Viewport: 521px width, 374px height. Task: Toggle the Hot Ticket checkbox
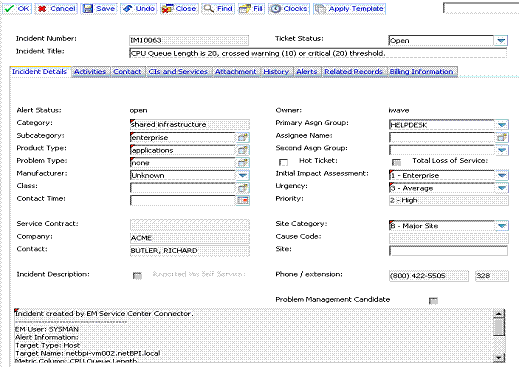283,162
